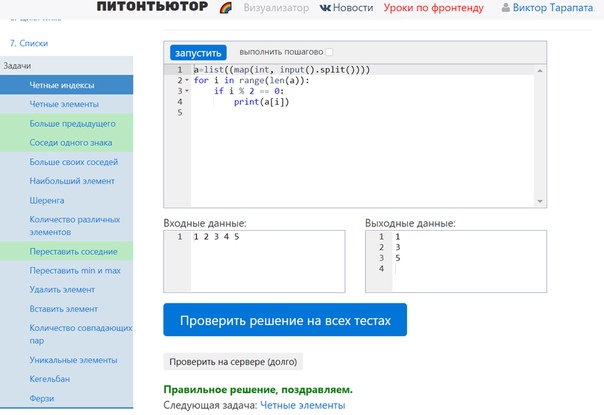The height and width of the screenshot is (415, 604).
Task: Open the Наибольший элемент task
Action: click(66, 181)
